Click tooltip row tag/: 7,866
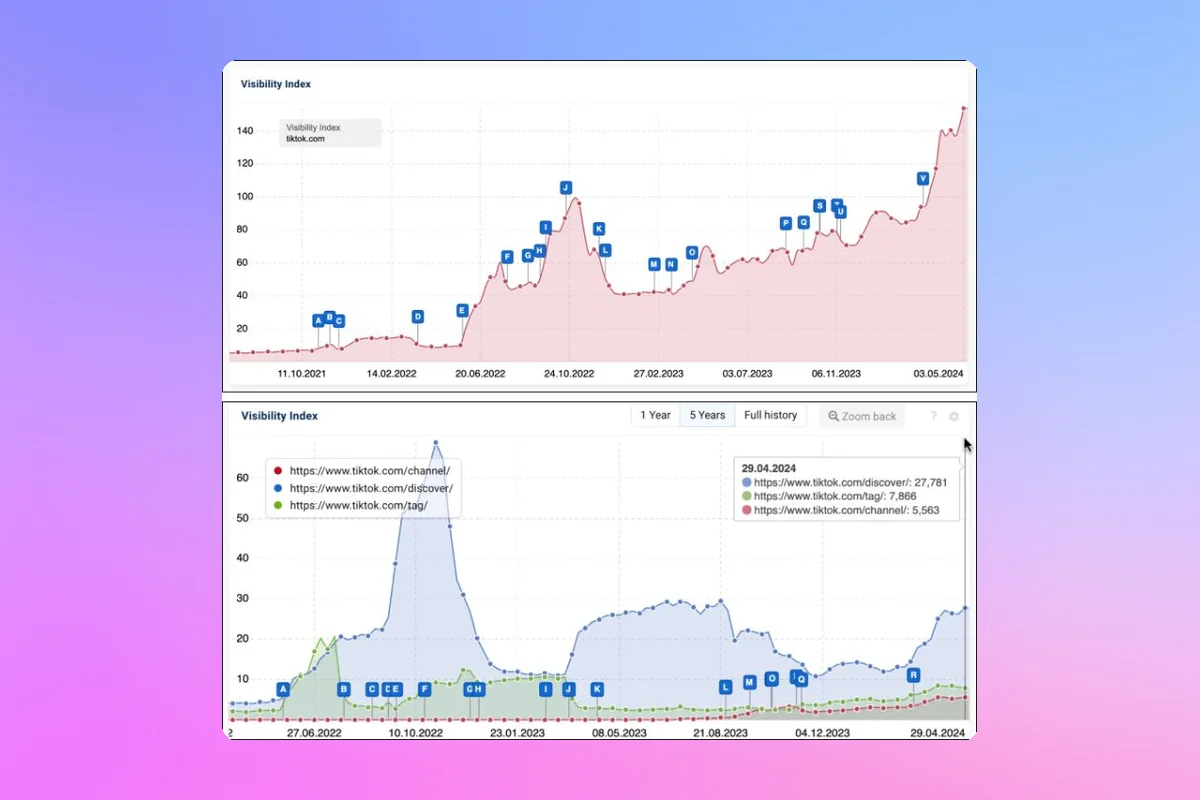The image size is (1200, 800). click(829, 496)
